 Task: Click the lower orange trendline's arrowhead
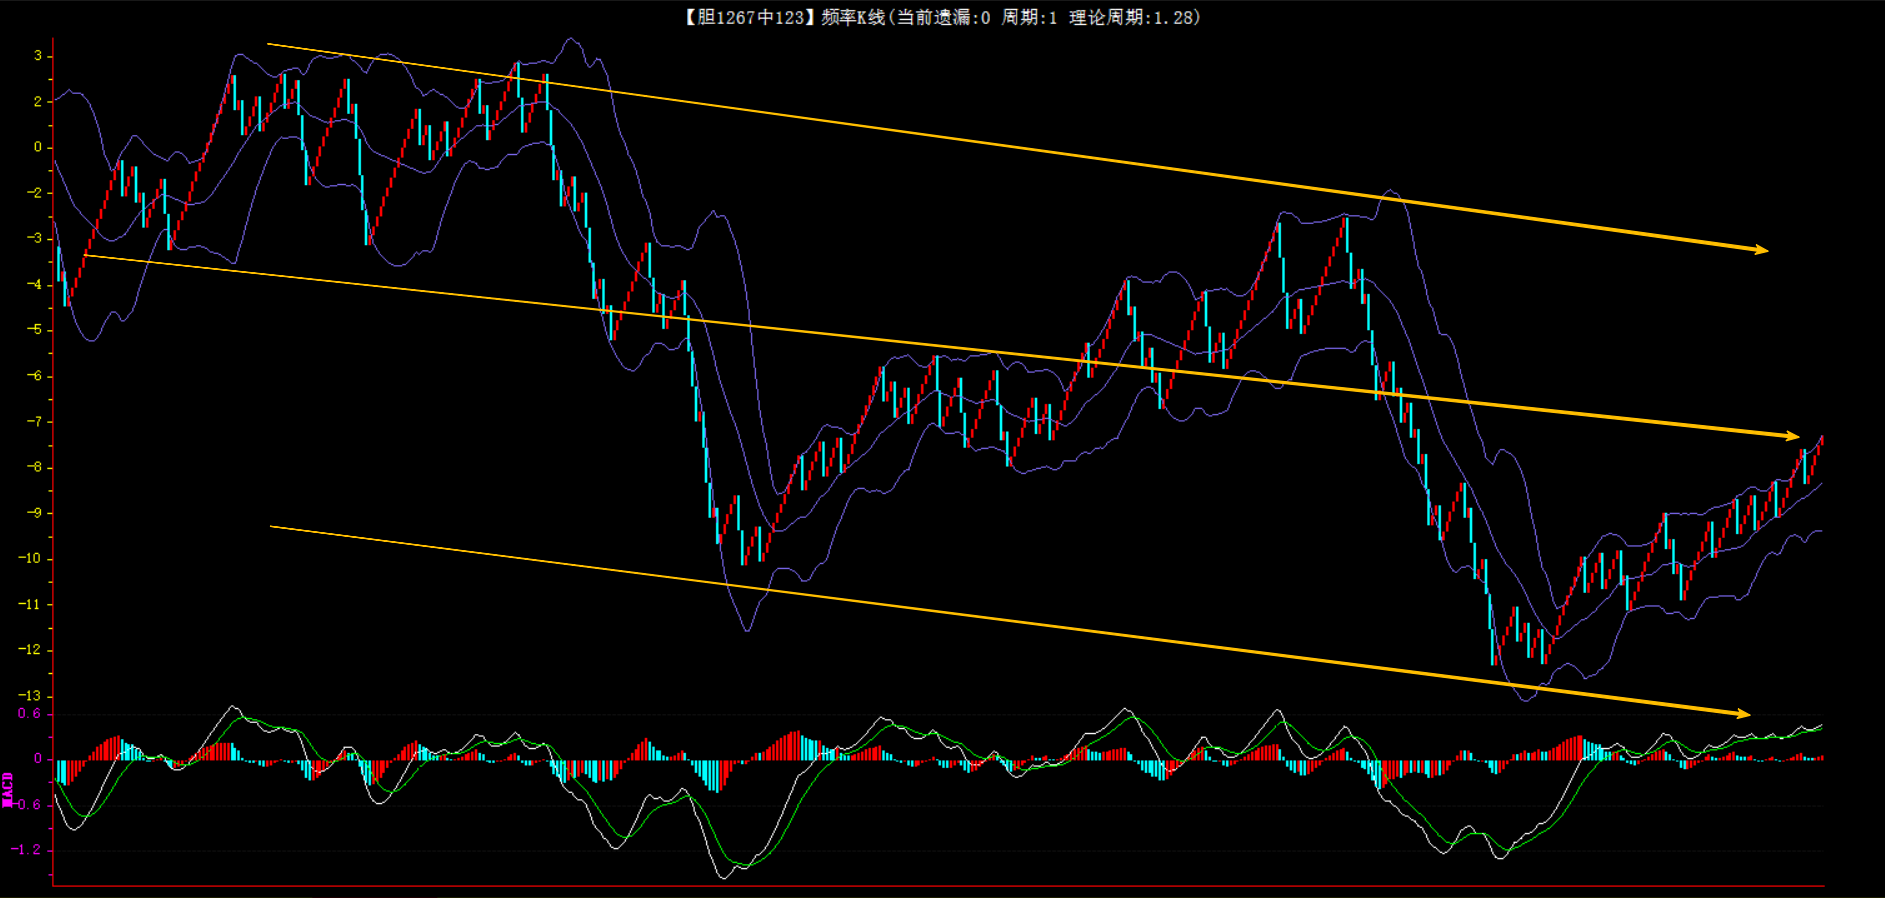[1743, 713]
